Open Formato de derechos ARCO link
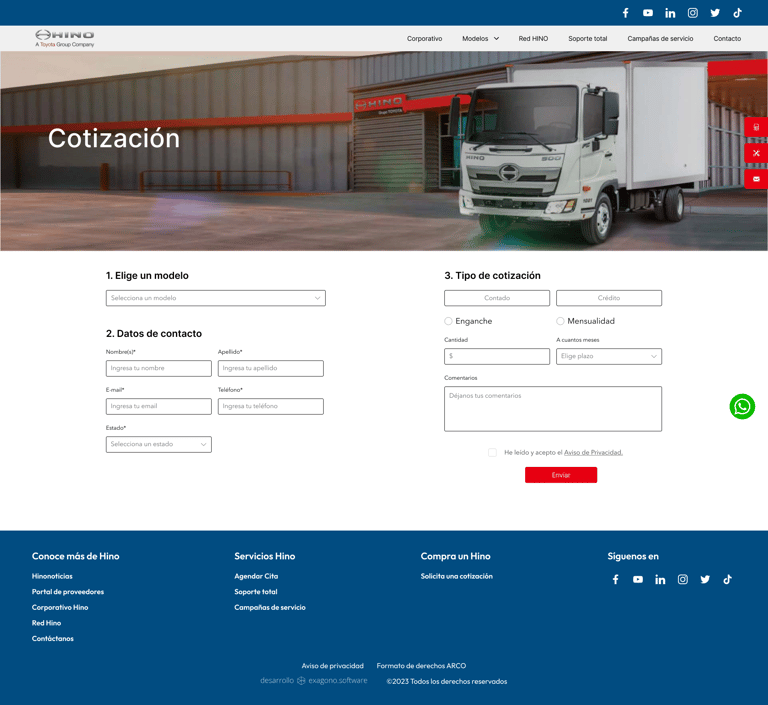 [421, 666]
